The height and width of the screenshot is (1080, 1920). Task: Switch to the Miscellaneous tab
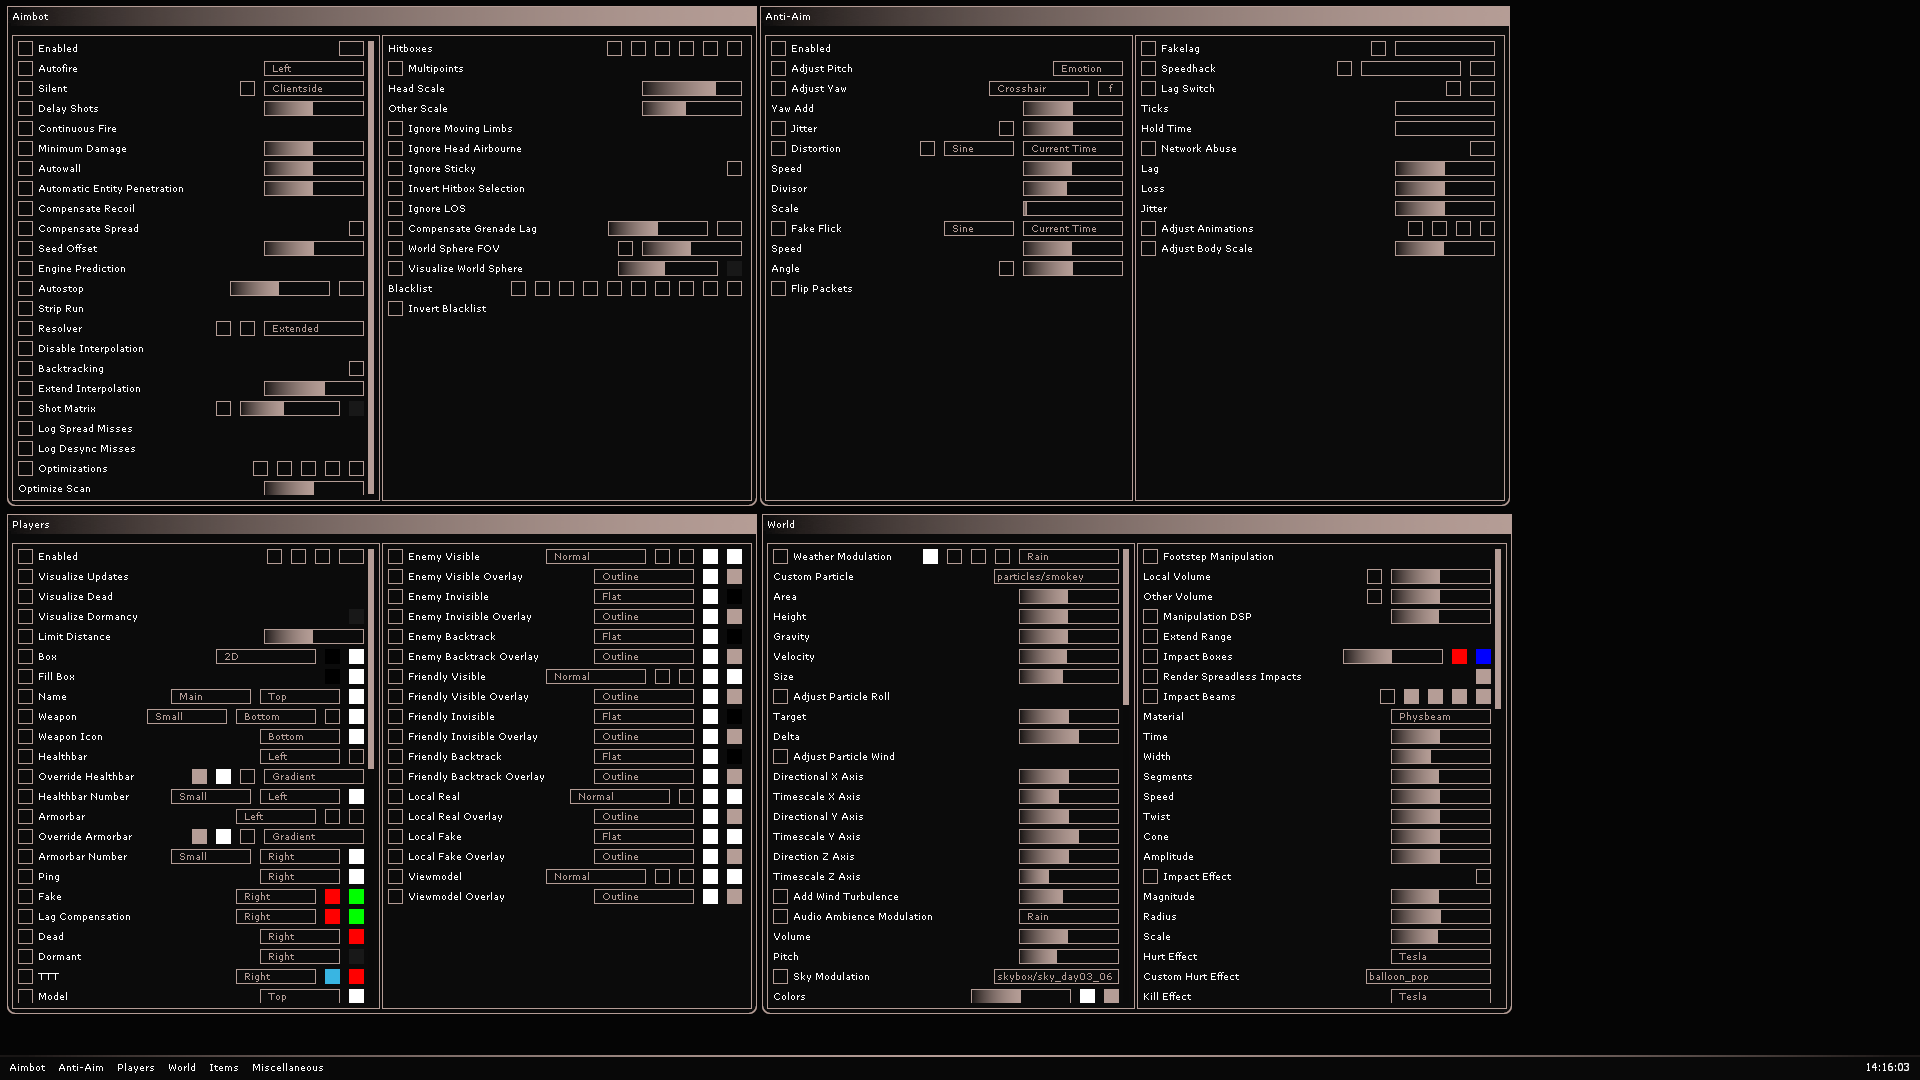pos(287,1067)
